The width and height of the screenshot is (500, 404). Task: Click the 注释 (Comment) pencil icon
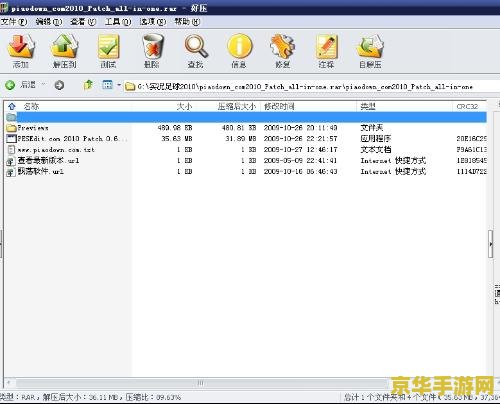[x=326, y=47]
